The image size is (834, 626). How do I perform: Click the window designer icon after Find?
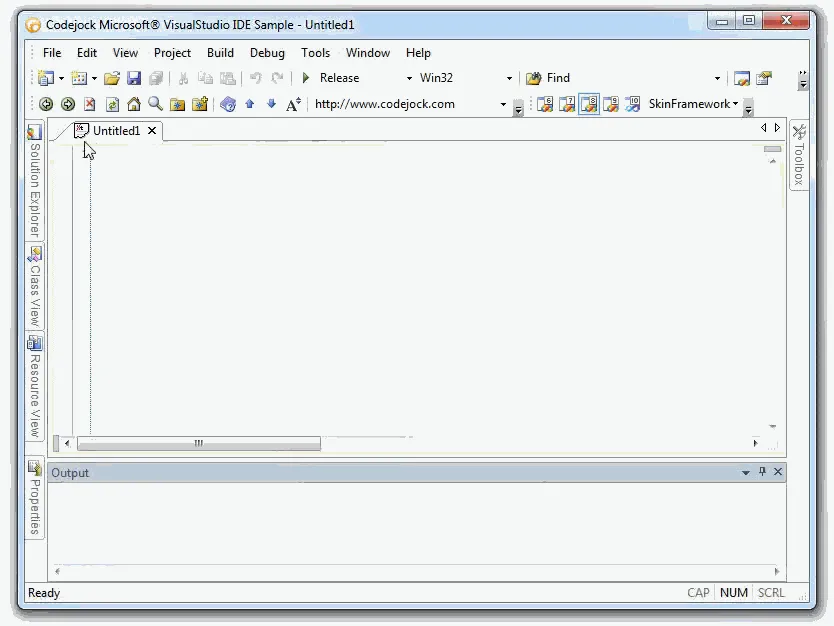click(742, 78)
